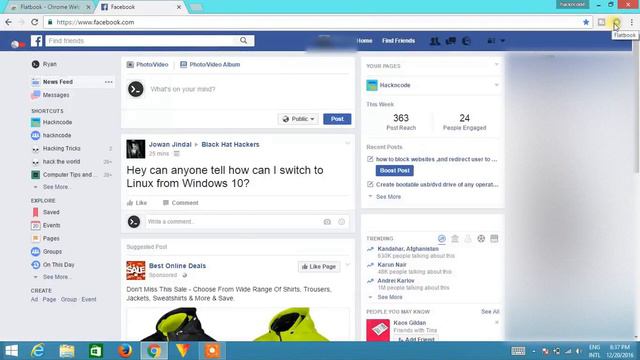This screenshot has height=360, width=640.
Task: Like Jowan Jindal's post
Action: point(137,202)
